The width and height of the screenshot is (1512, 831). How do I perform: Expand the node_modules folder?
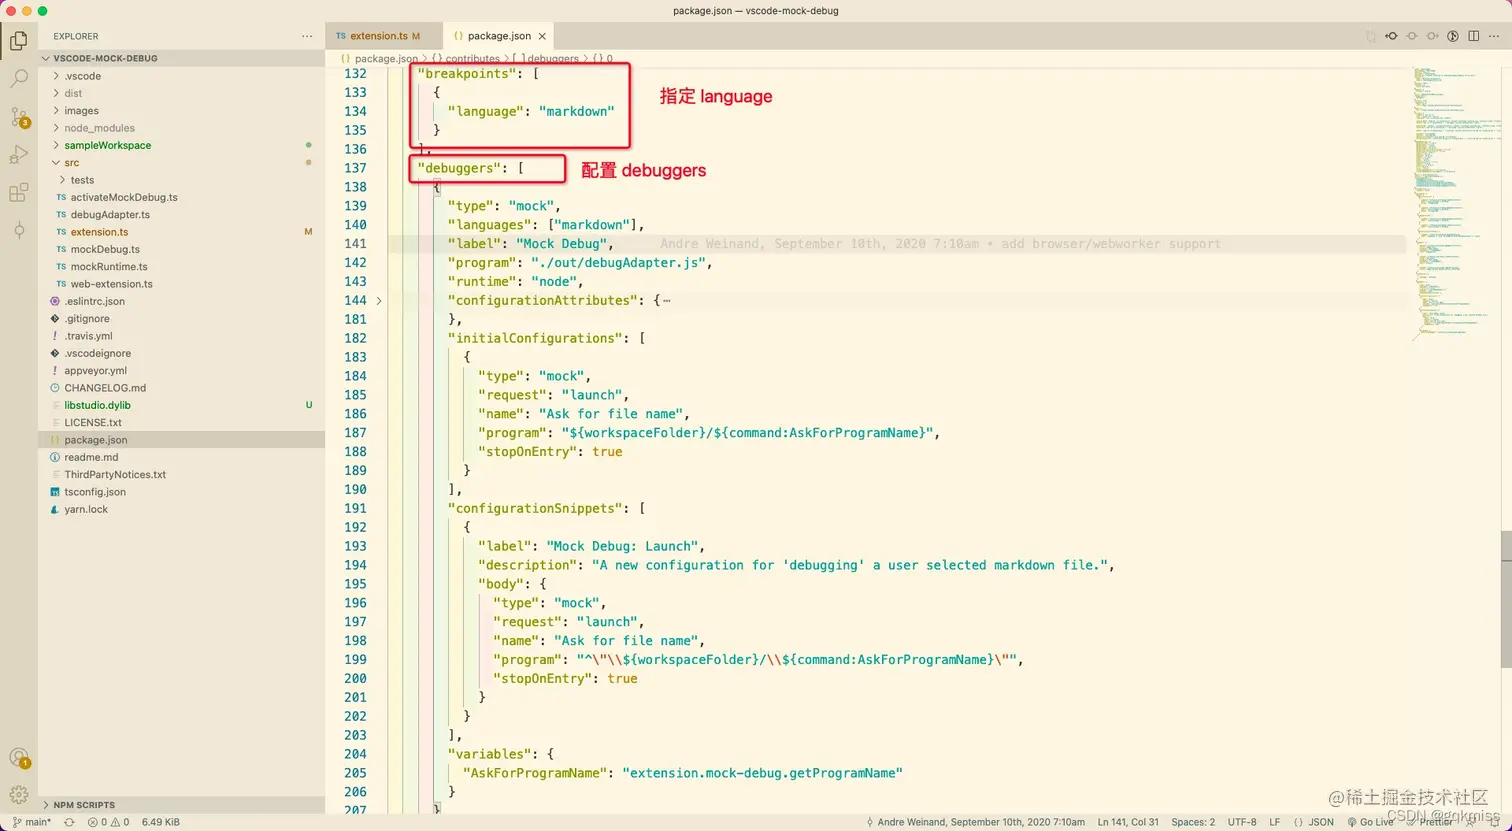coord(181,128)
